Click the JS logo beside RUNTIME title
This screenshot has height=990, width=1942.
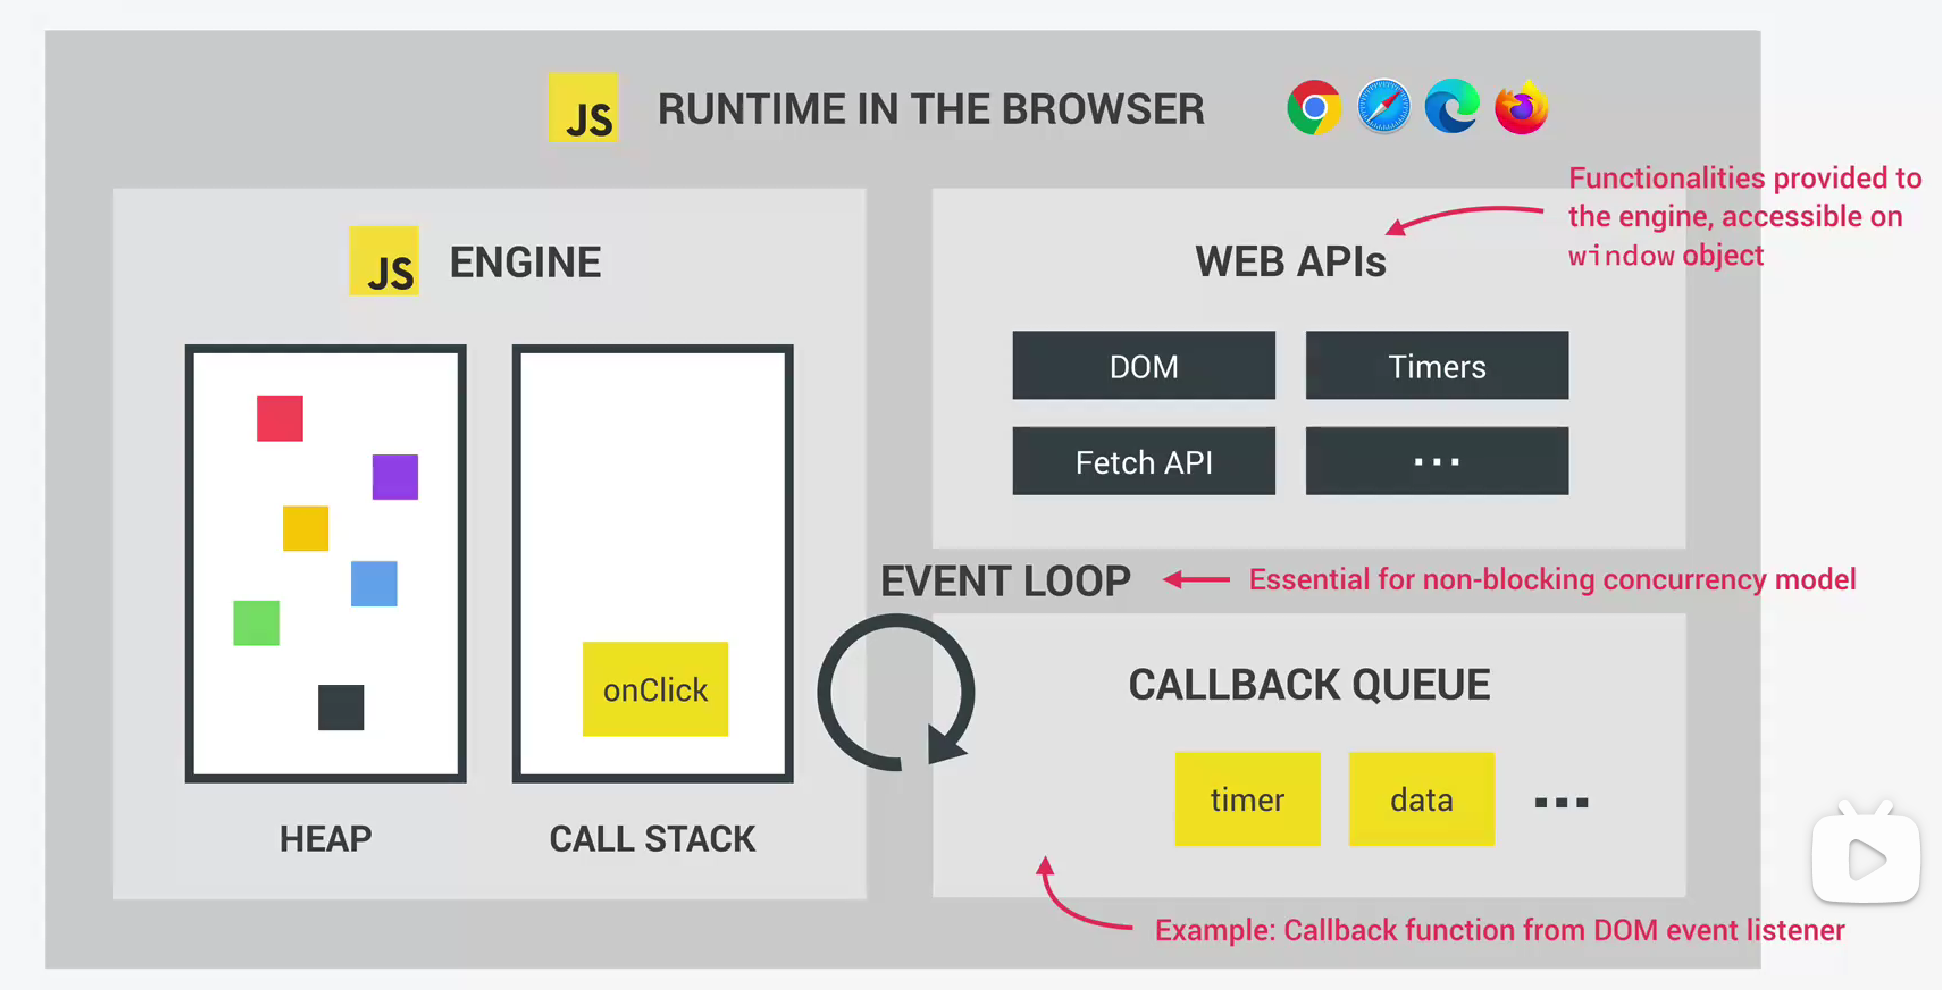click(x=584, y=107)
